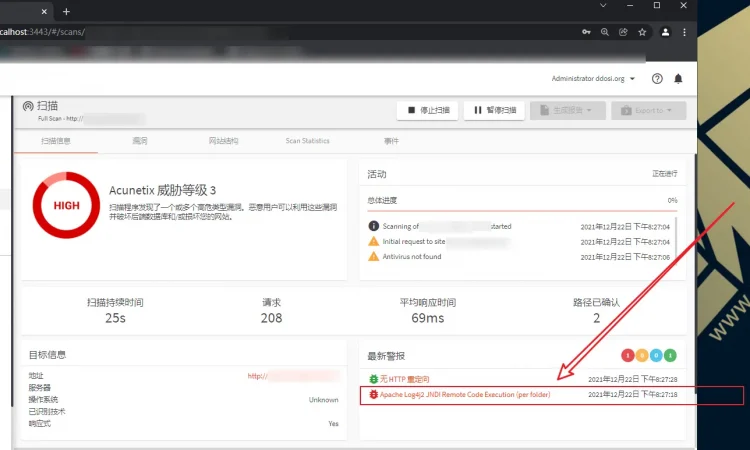Switch to the 网站结构 tab

(223, 141)
